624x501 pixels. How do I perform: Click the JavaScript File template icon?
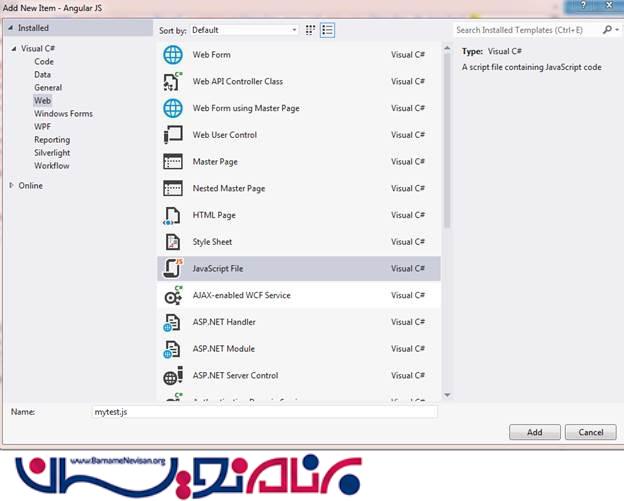click(x=173, y=269)
